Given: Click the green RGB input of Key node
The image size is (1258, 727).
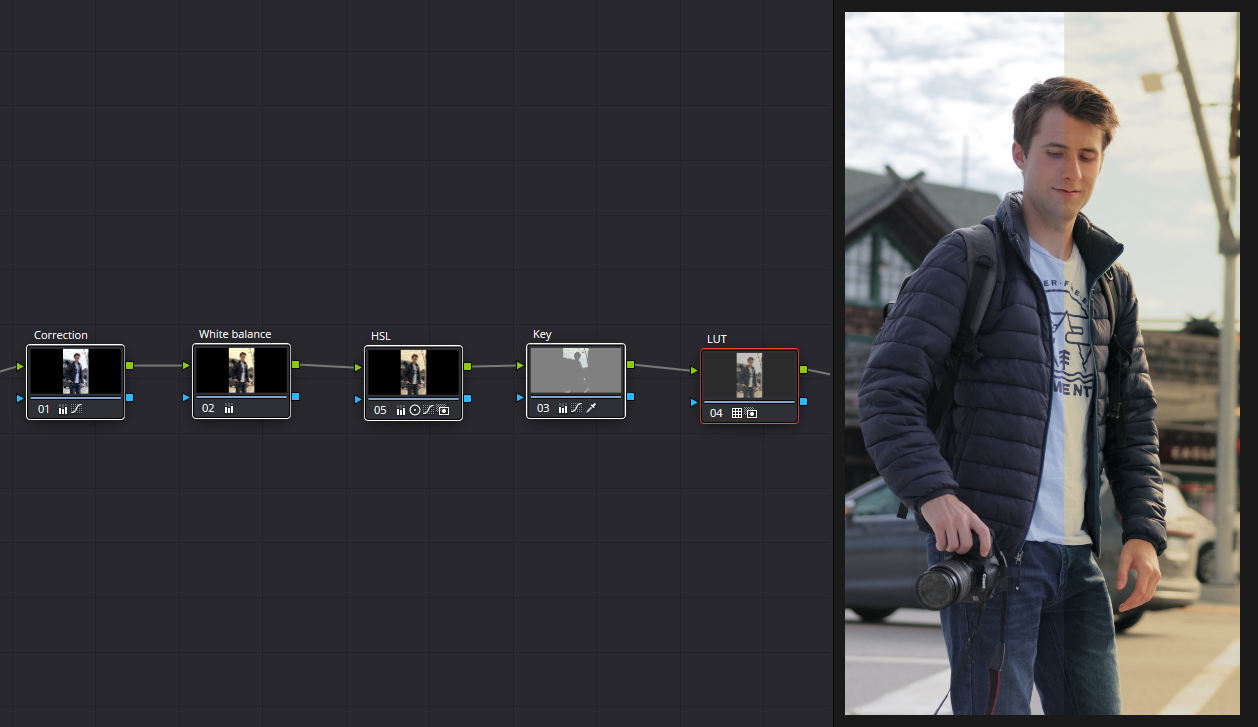Looking at the screenshot, I should 520,366.
